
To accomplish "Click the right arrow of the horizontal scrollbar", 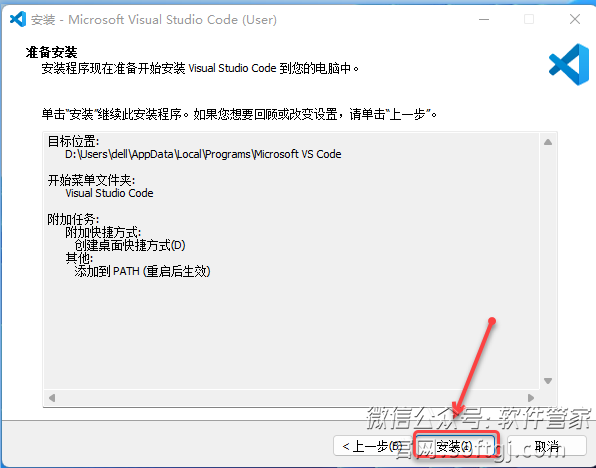I will point(531,398).
